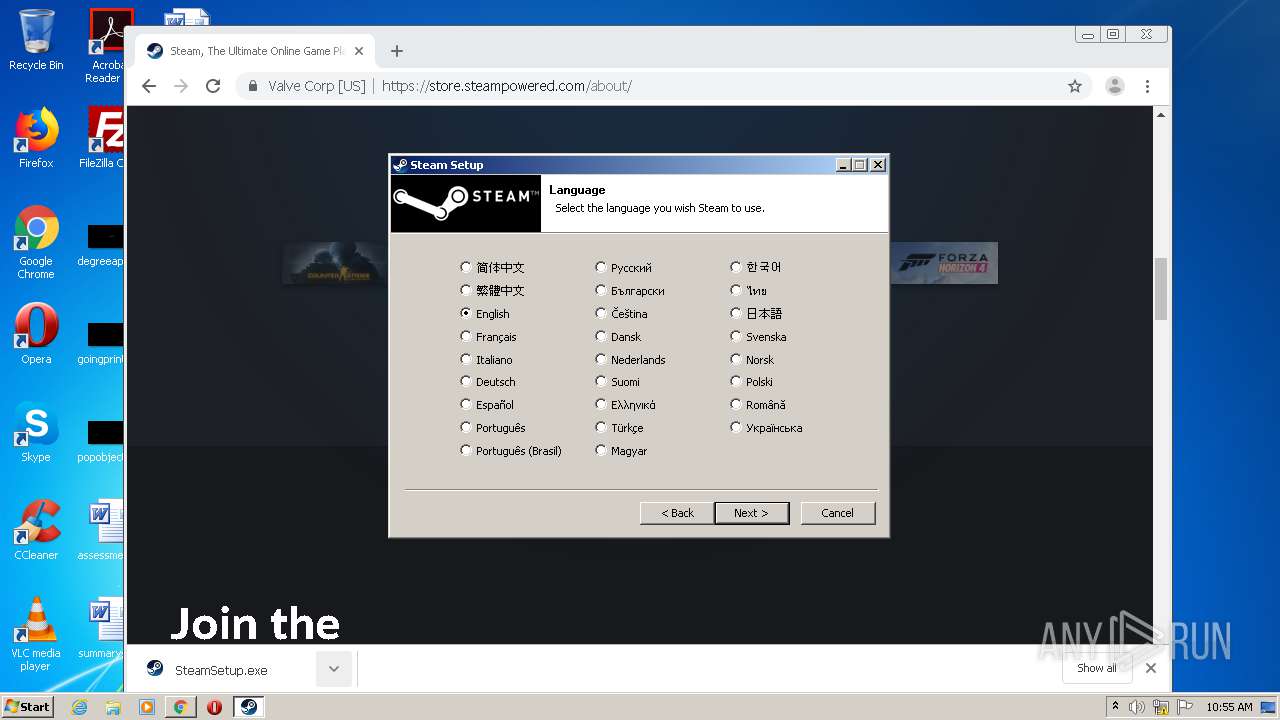Select the Čeština radio button
The image size is (1280, 720).
coord(601,313)
